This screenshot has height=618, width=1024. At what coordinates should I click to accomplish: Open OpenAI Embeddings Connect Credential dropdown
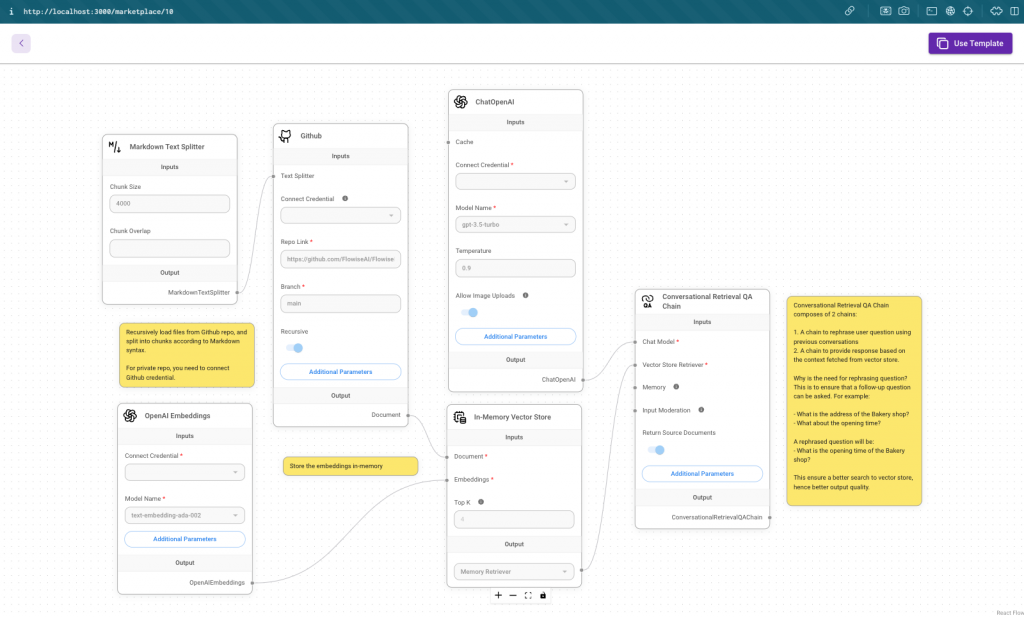coord(185,472)
